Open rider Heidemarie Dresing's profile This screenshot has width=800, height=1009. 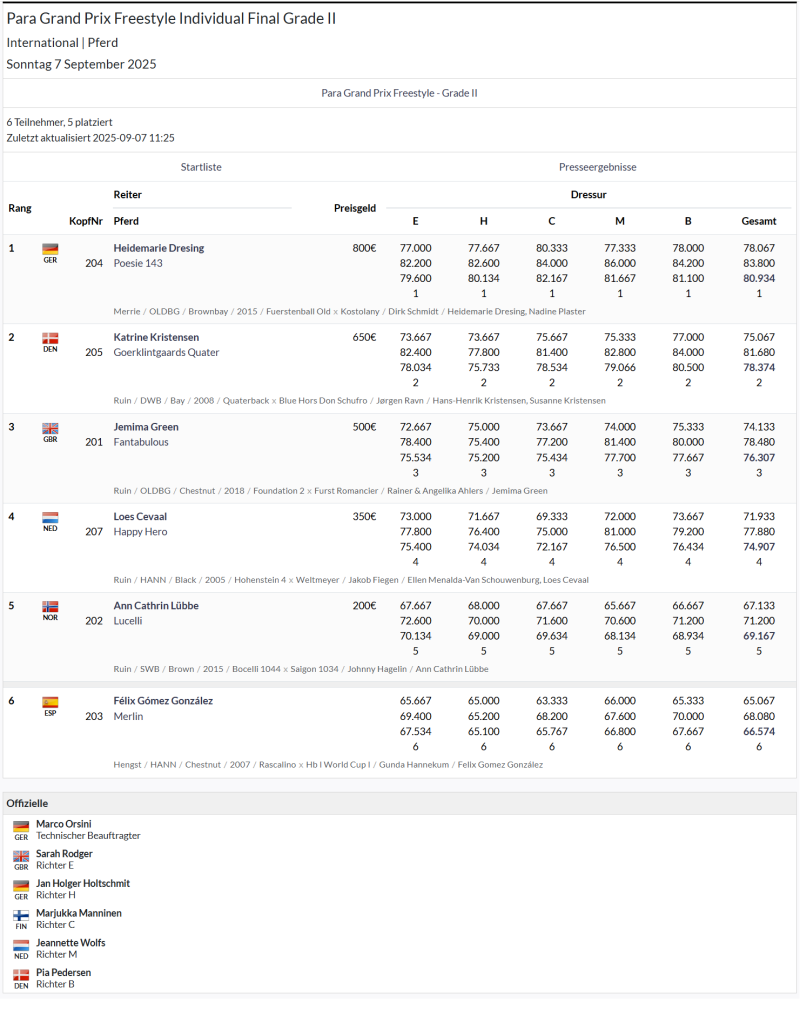159,248
